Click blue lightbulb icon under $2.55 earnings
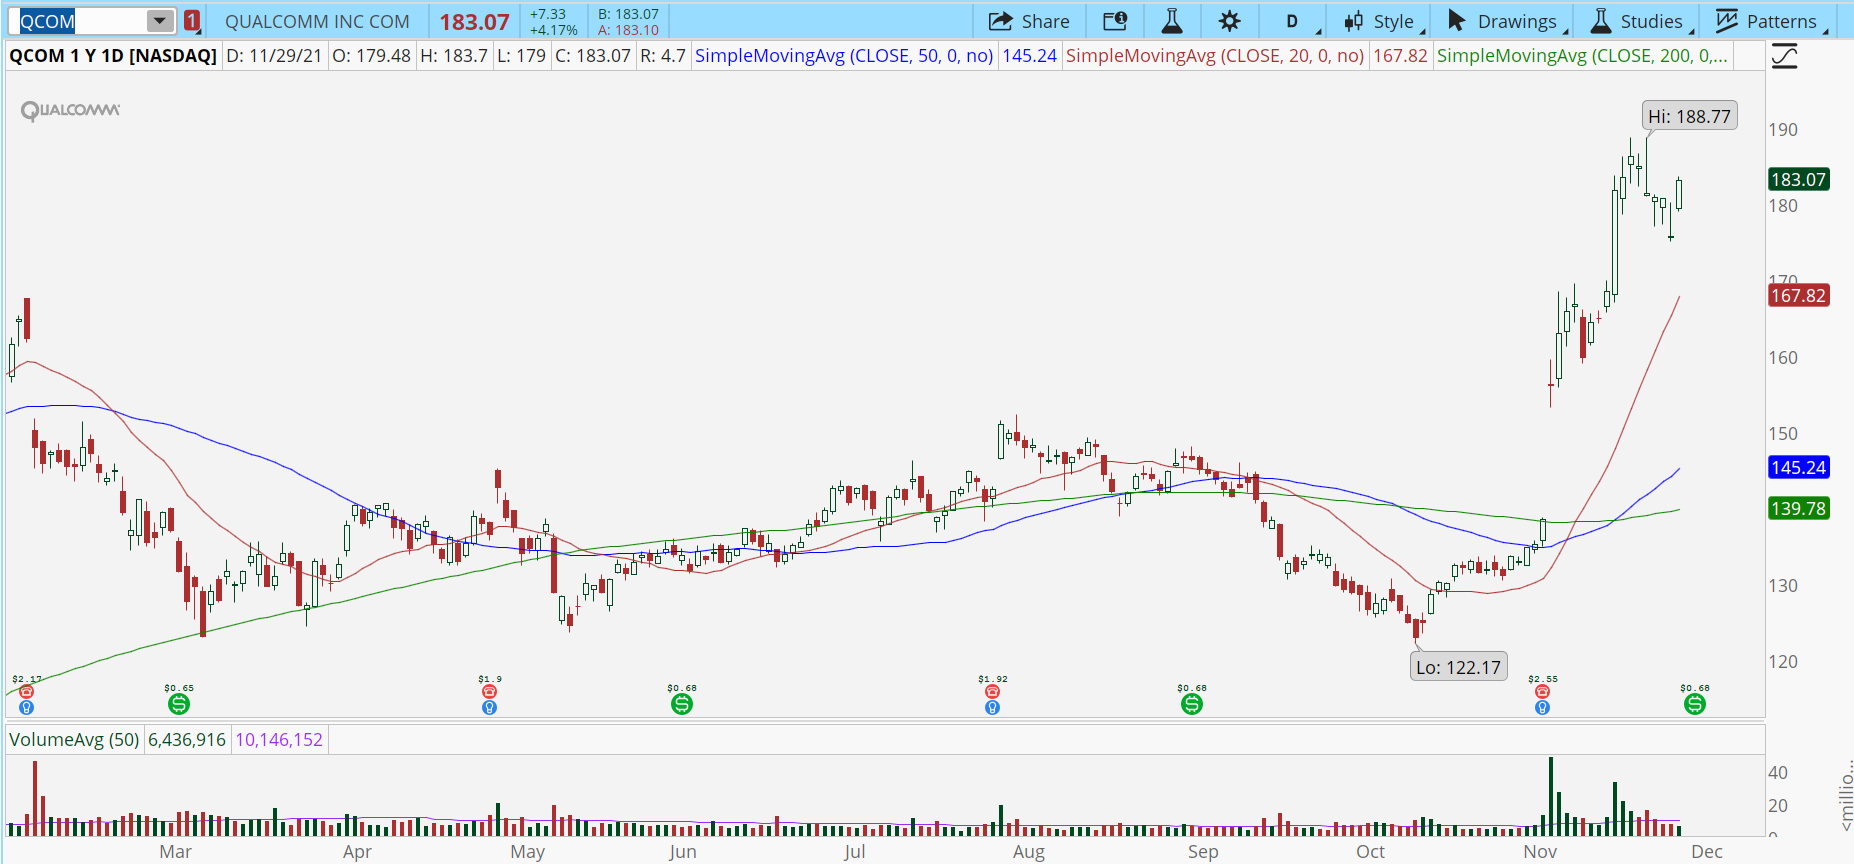 1542,707
